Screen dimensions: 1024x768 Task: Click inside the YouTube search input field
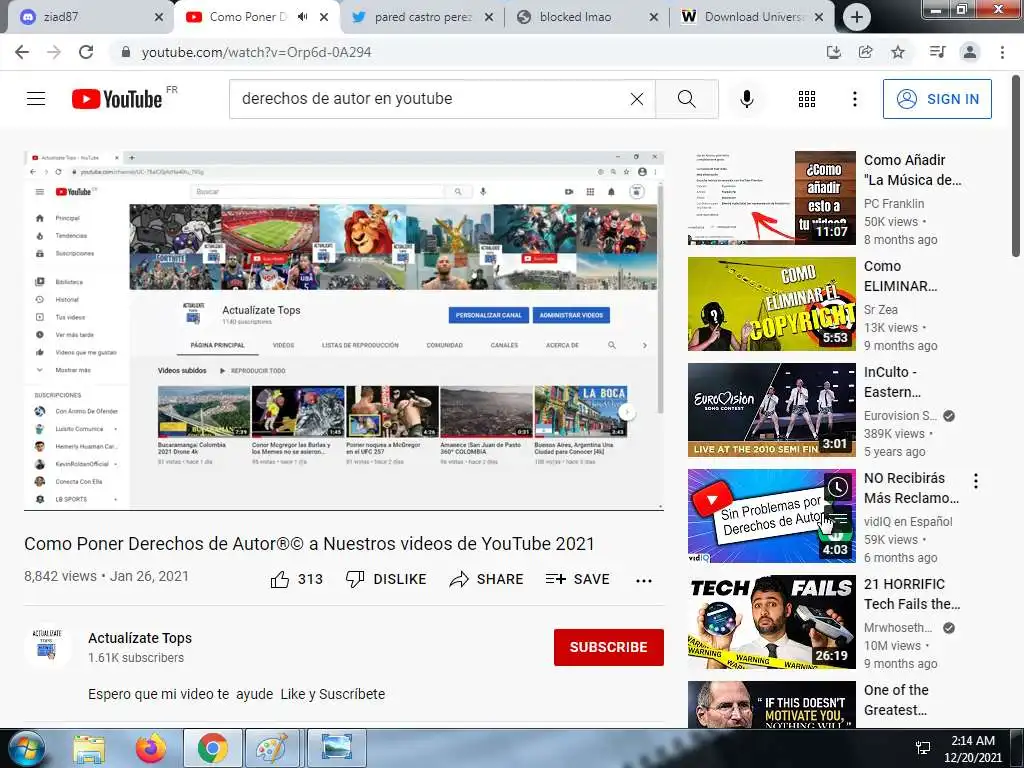coord(431,99)
